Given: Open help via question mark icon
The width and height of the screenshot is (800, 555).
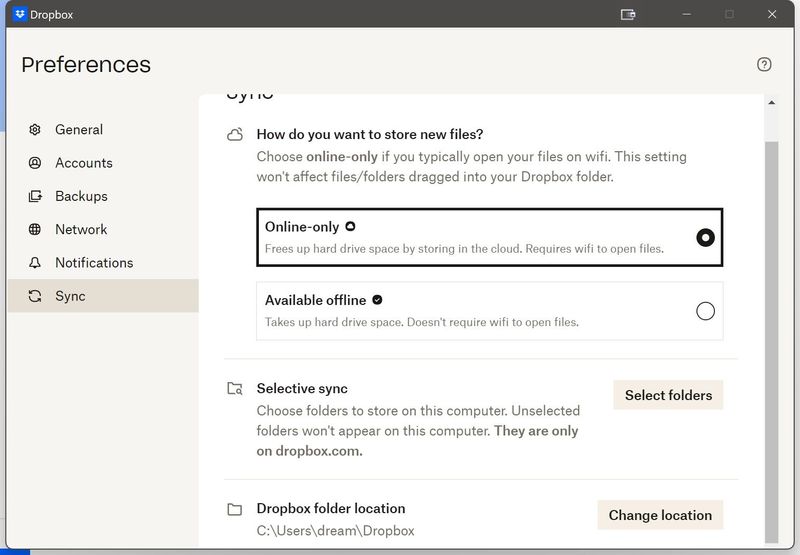Looking at the screenshot, I should pyautogui.click(x=764, y=64).
